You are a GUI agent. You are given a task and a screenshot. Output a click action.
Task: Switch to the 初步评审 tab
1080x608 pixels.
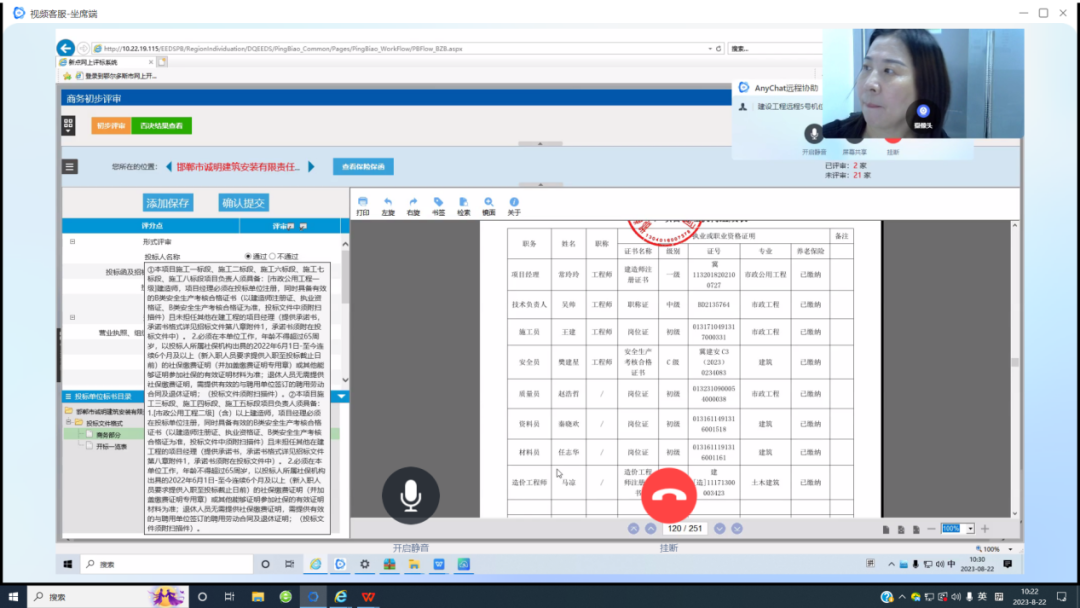pyautogui.click(x=110, y=126)
